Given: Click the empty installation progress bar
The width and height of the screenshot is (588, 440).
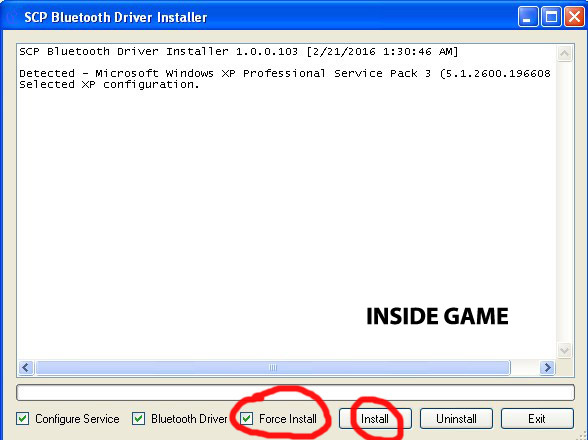Looking at the screenshot, I should coord(296,392).
